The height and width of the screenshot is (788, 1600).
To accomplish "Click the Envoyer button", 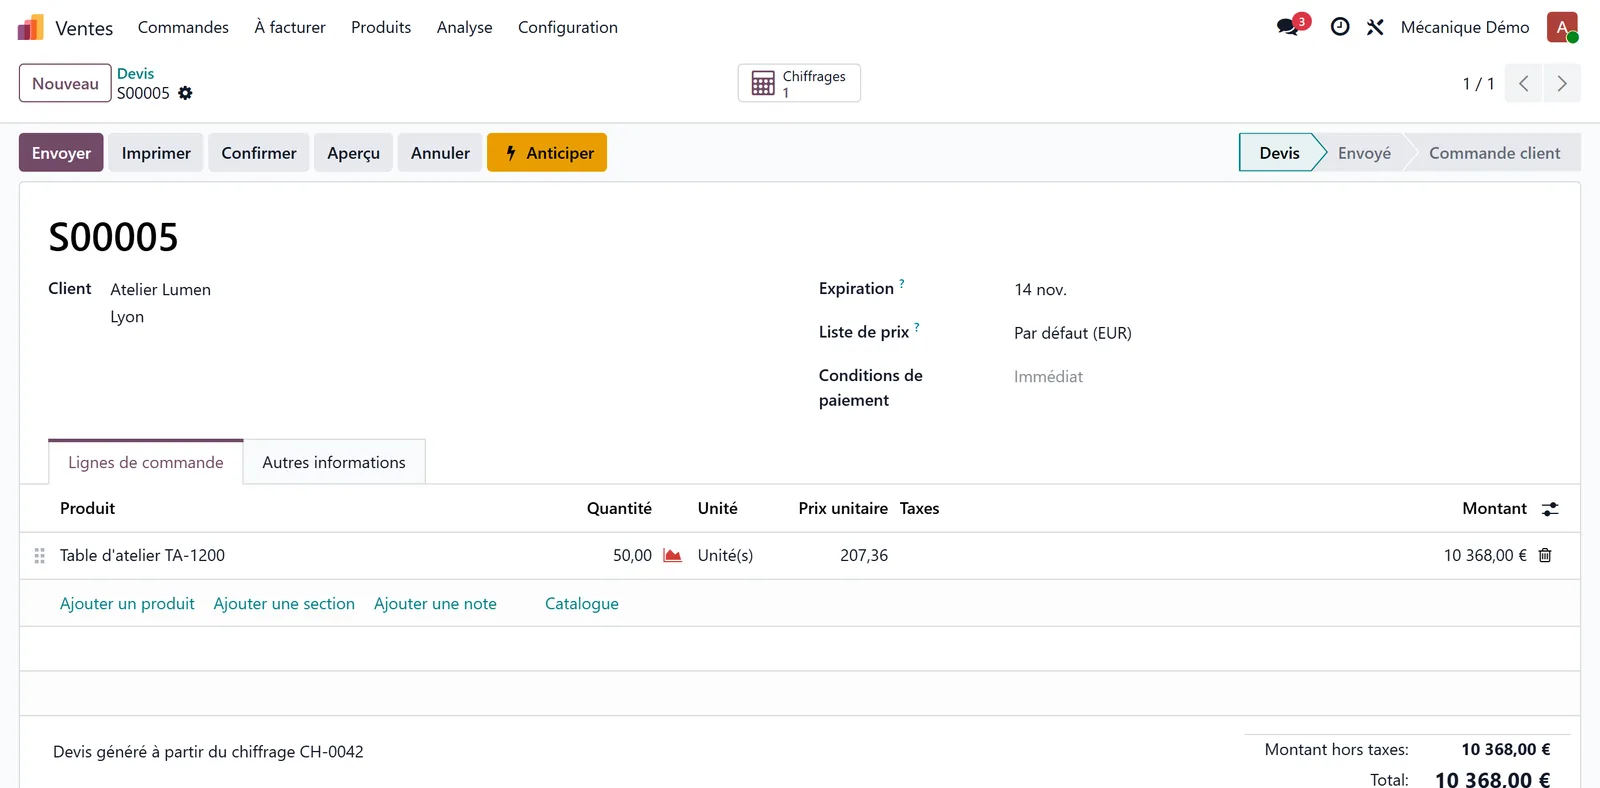I will tap(61, 152).
